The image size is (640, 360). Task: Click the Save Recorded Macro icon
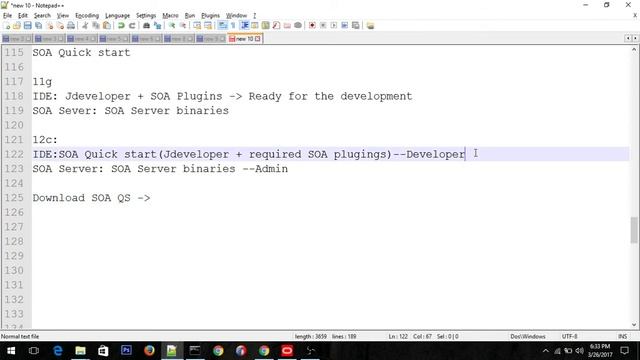tap(356, 26)
